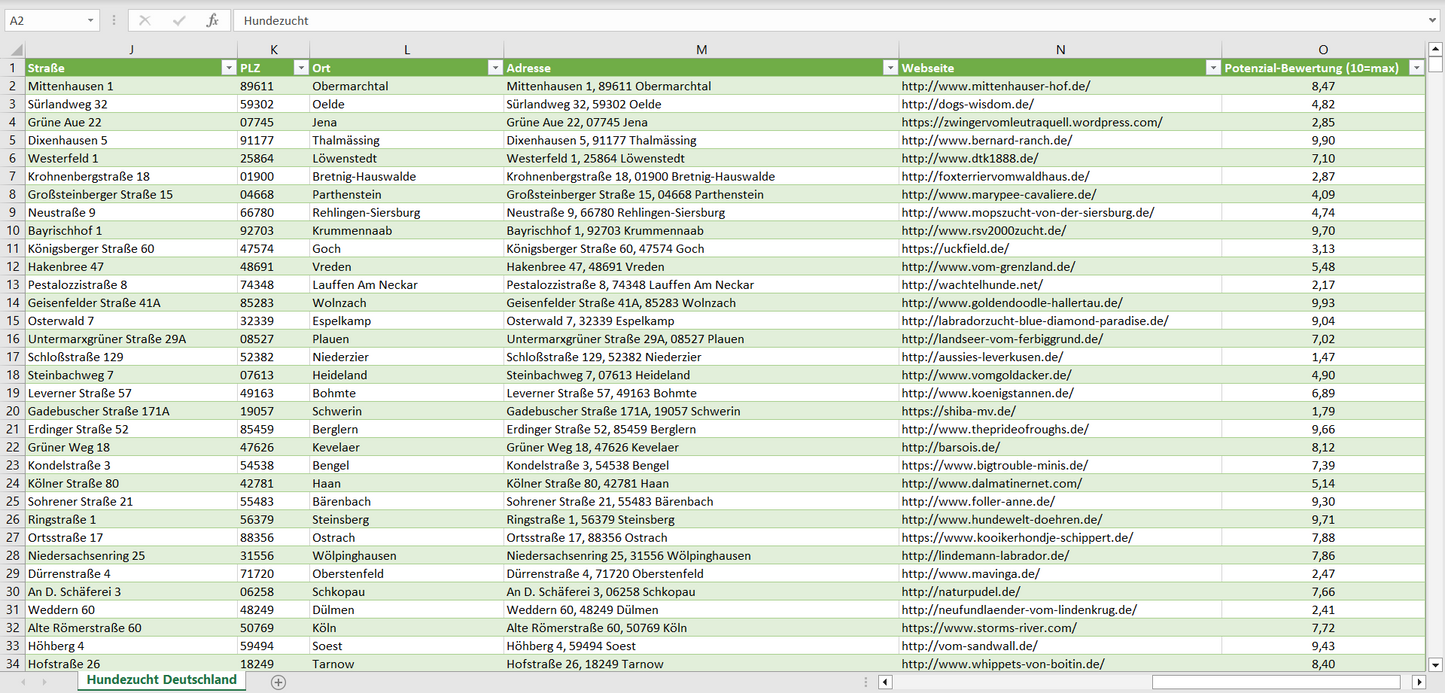Click the Cancel (X) icon beside formula bar
1445x693 pixels.
(x=144, y=19)
